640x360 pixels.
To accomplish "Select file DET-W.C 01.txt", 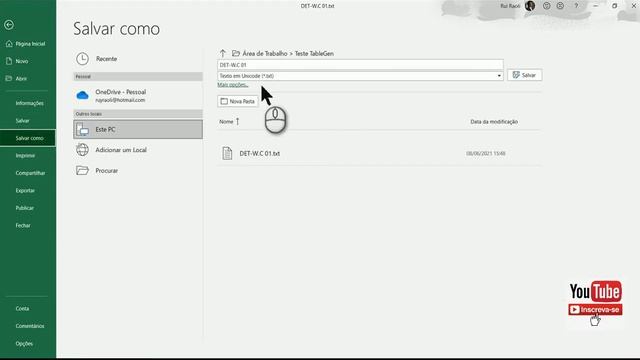I will (x=379, y=153).
